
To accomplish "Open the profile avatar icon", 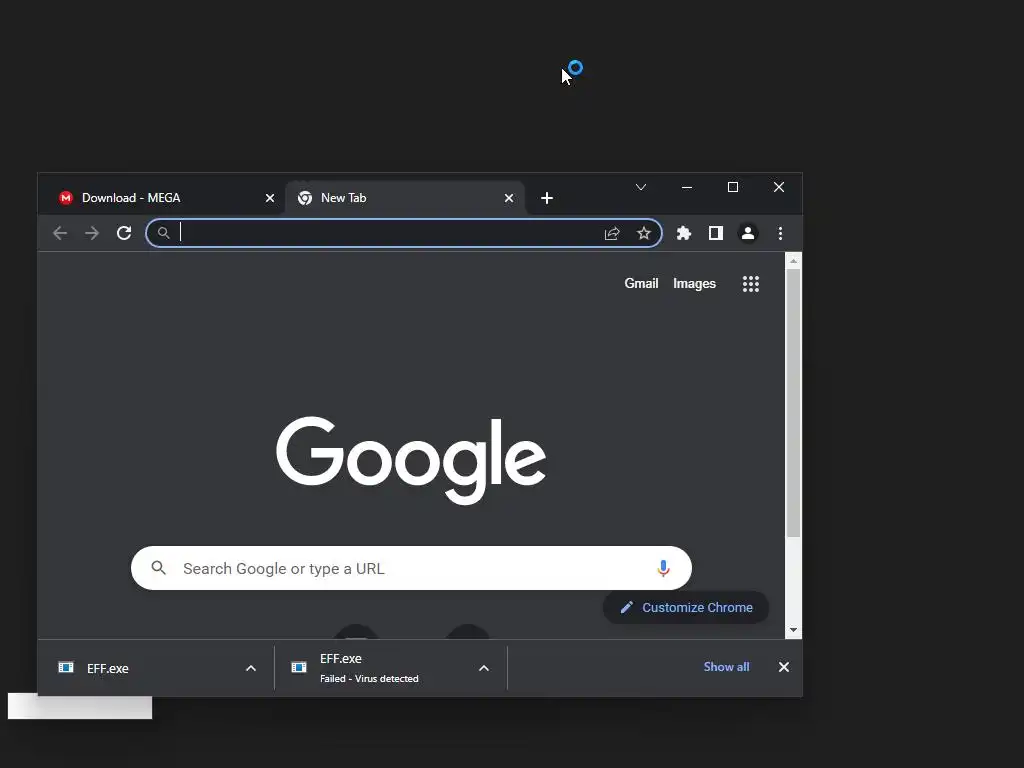I will [748, 233].
